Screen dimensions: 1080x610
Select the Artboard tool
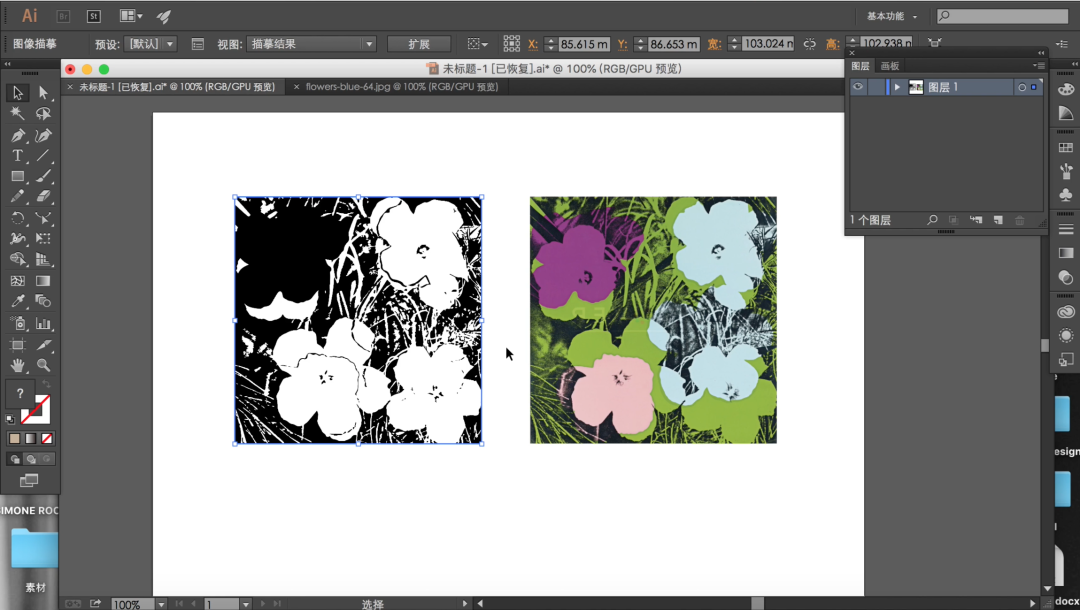[x=17, y=344]
